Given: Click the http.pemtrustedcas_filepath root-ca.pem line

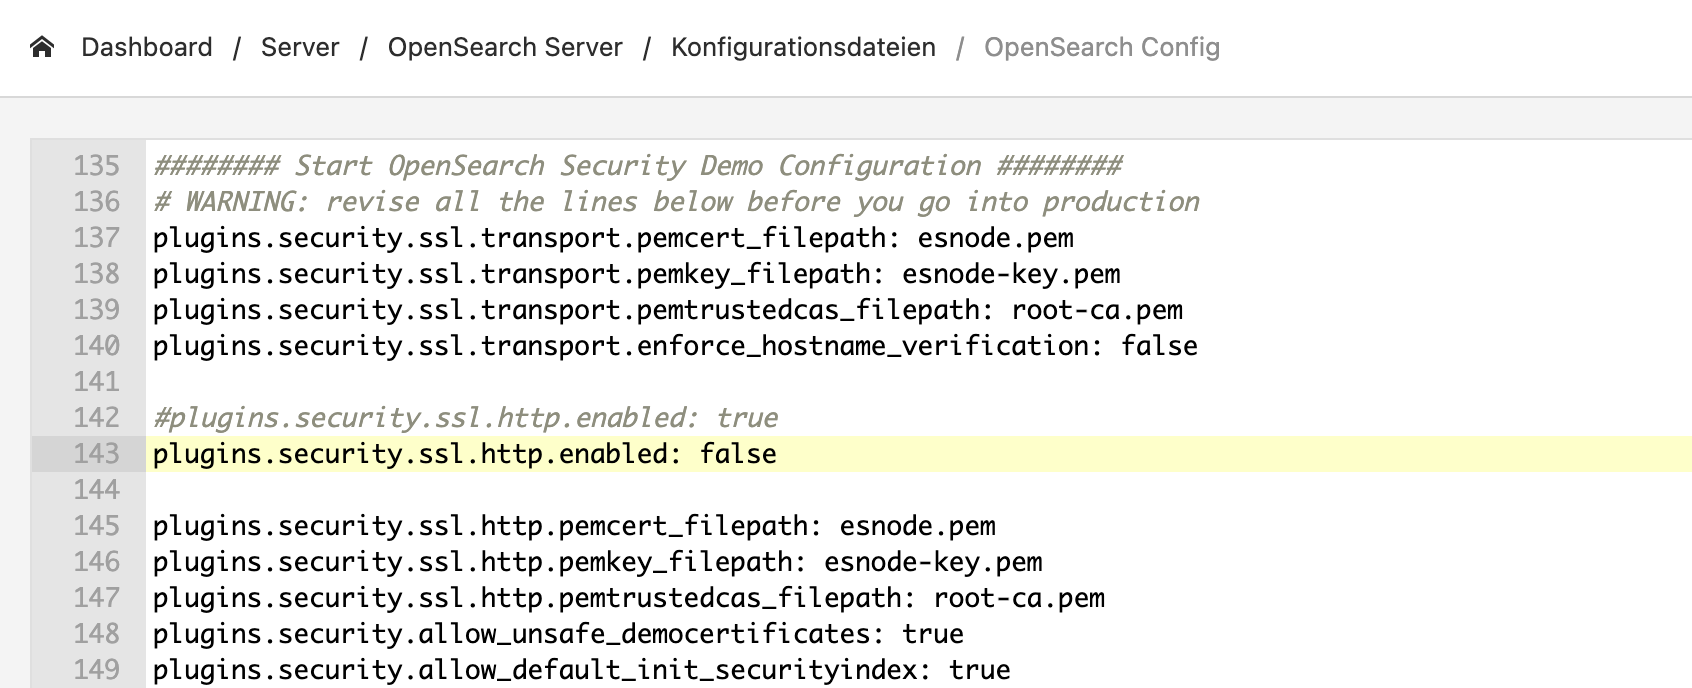Looking at the screenshot, I should [x=629, y=598].
